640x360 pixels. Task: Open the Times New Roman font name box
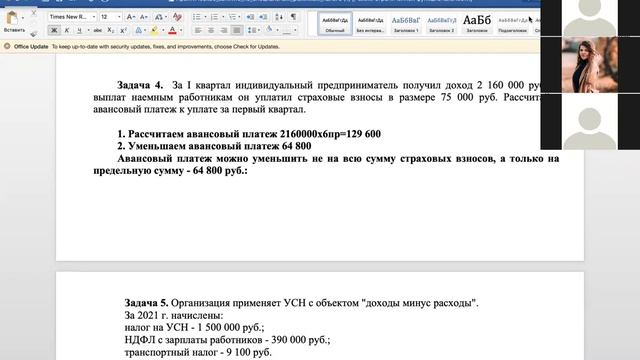(72, 17)
